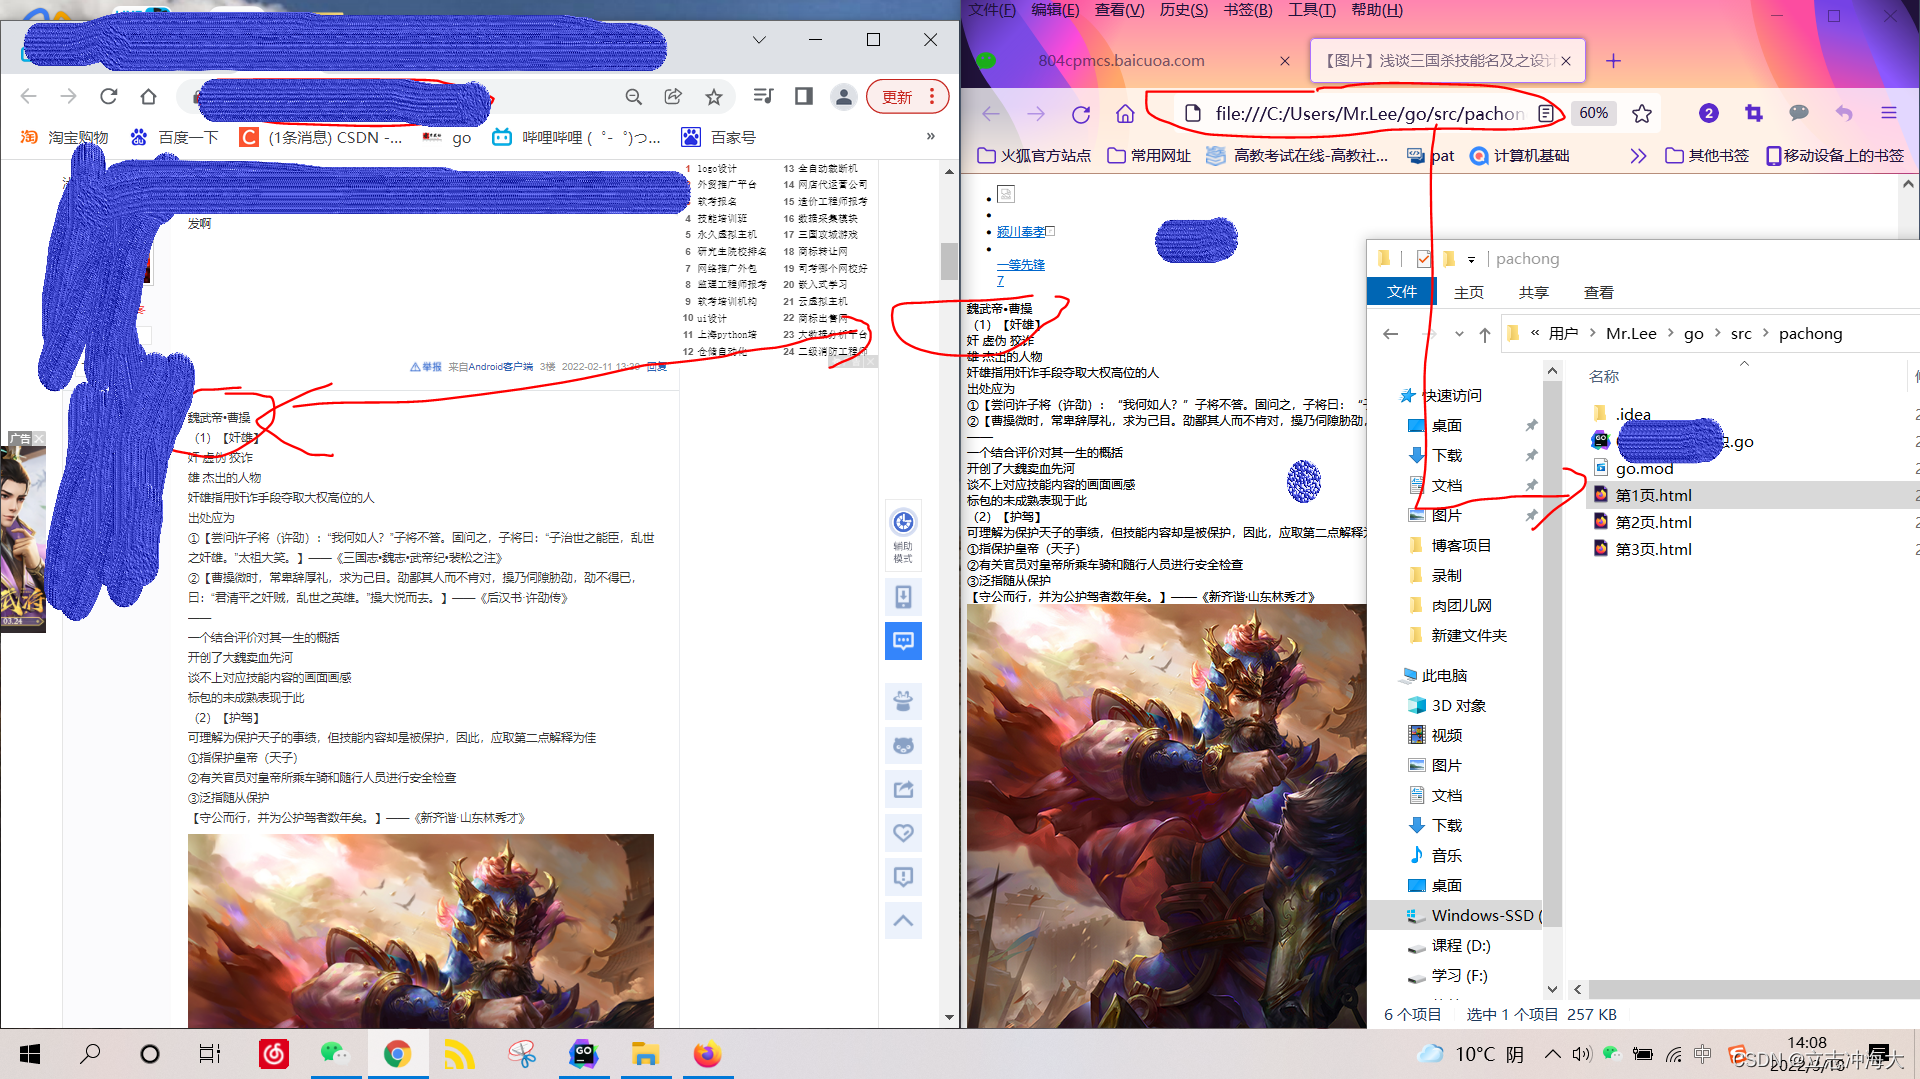Open Chrome tab search dropdown arrow
The image size is (1920, 1079).
(759, 40)
